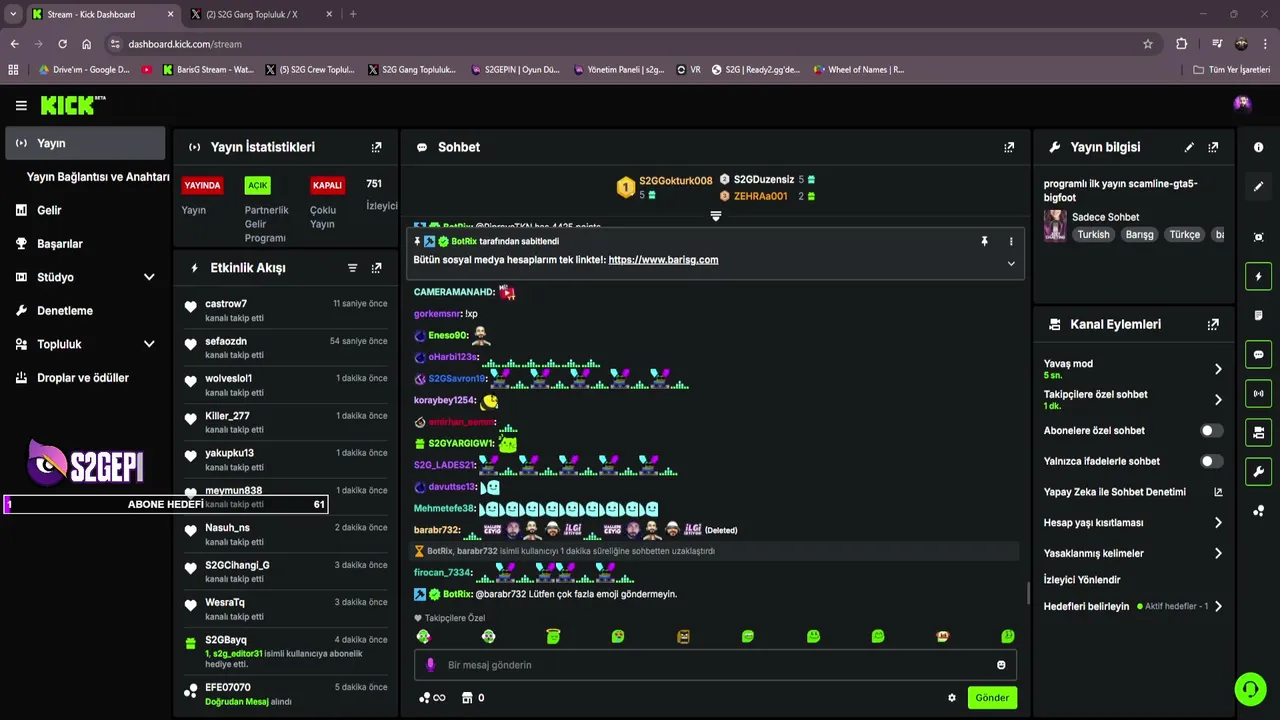Click the chat bubble icon in right rail
This screenshot has width=1280, height=720.
click(x=1258, y=354)
